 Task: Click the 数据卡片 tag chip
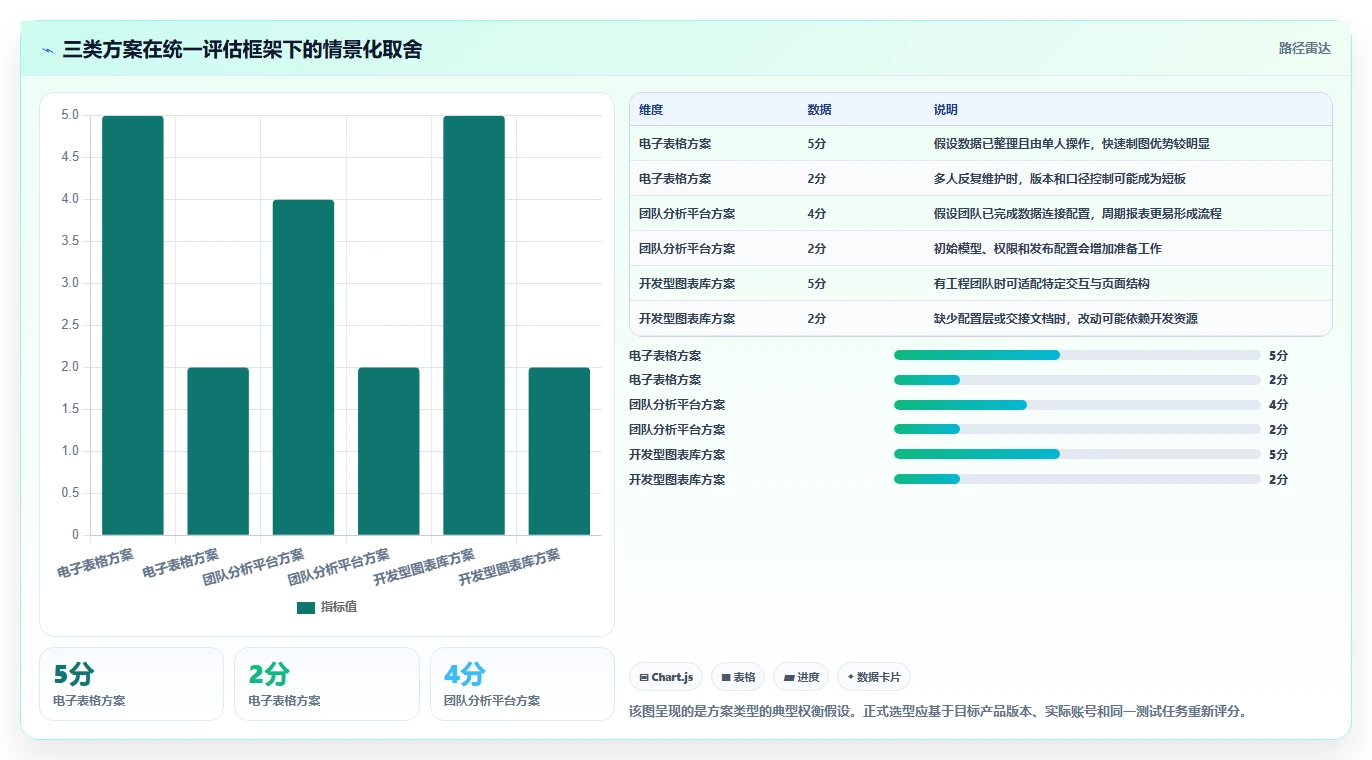[874, 677]
